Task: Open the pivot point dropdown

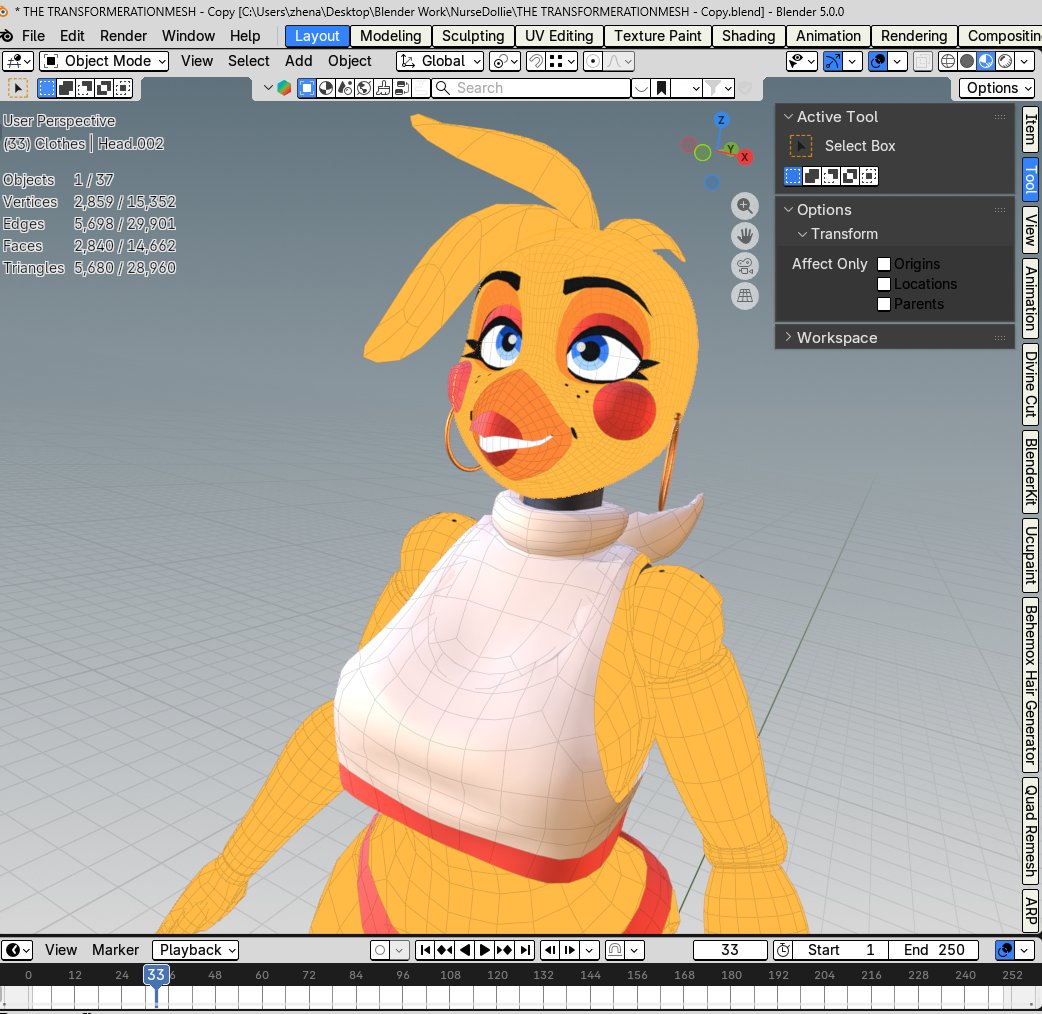Action: [505, 61]
